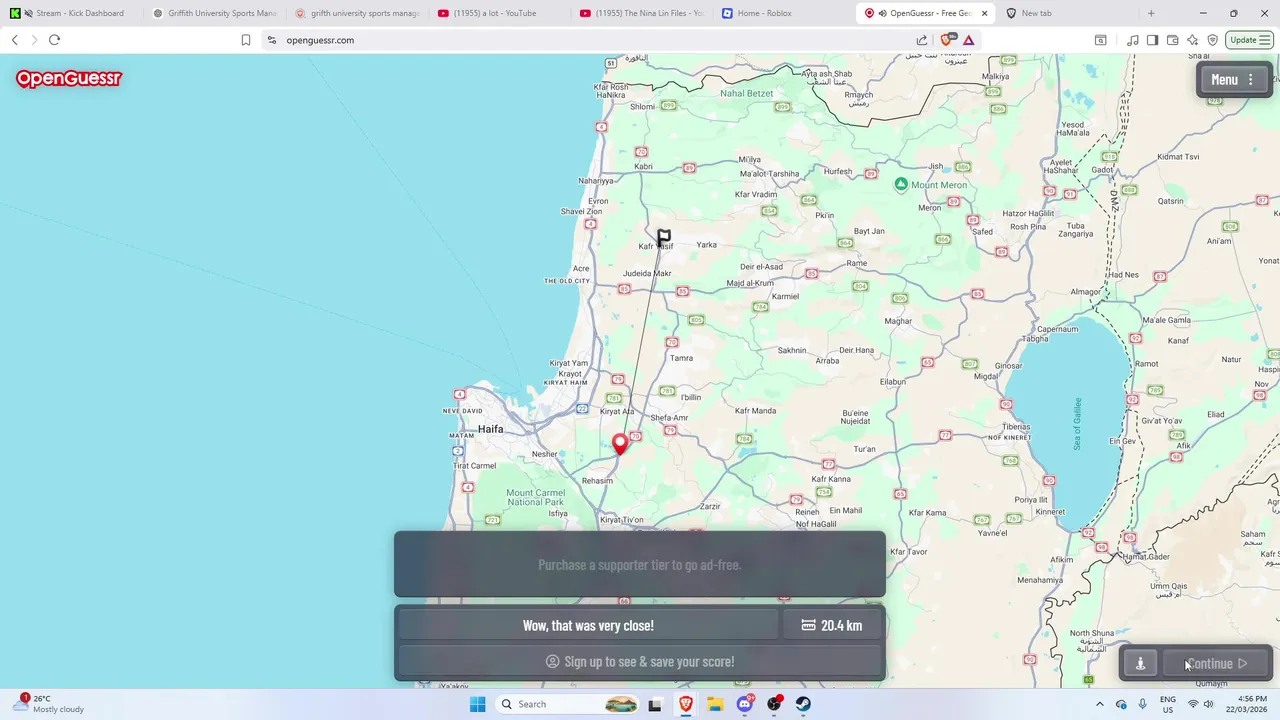Open the 26°C weather widget

click(50, 704)
